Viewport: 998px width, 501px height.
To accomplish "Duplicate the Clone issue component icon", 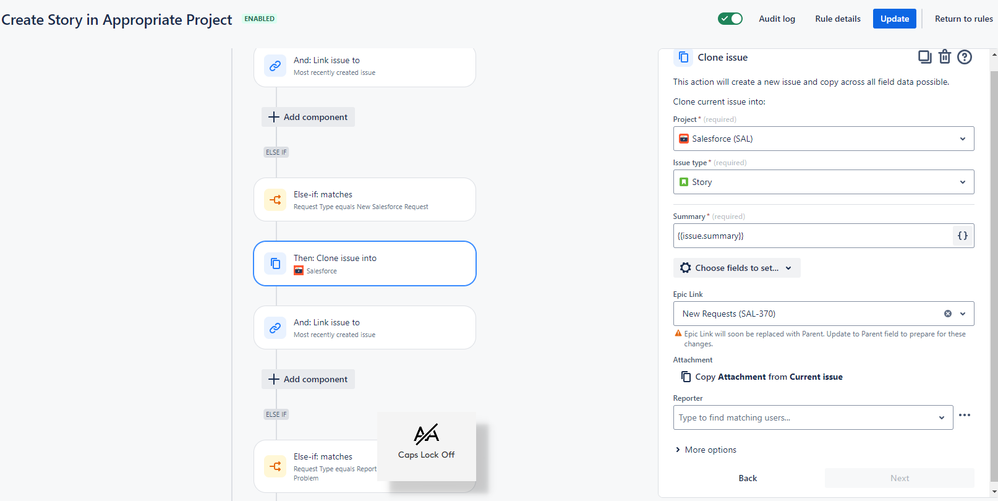I will (x=924, y=57).
